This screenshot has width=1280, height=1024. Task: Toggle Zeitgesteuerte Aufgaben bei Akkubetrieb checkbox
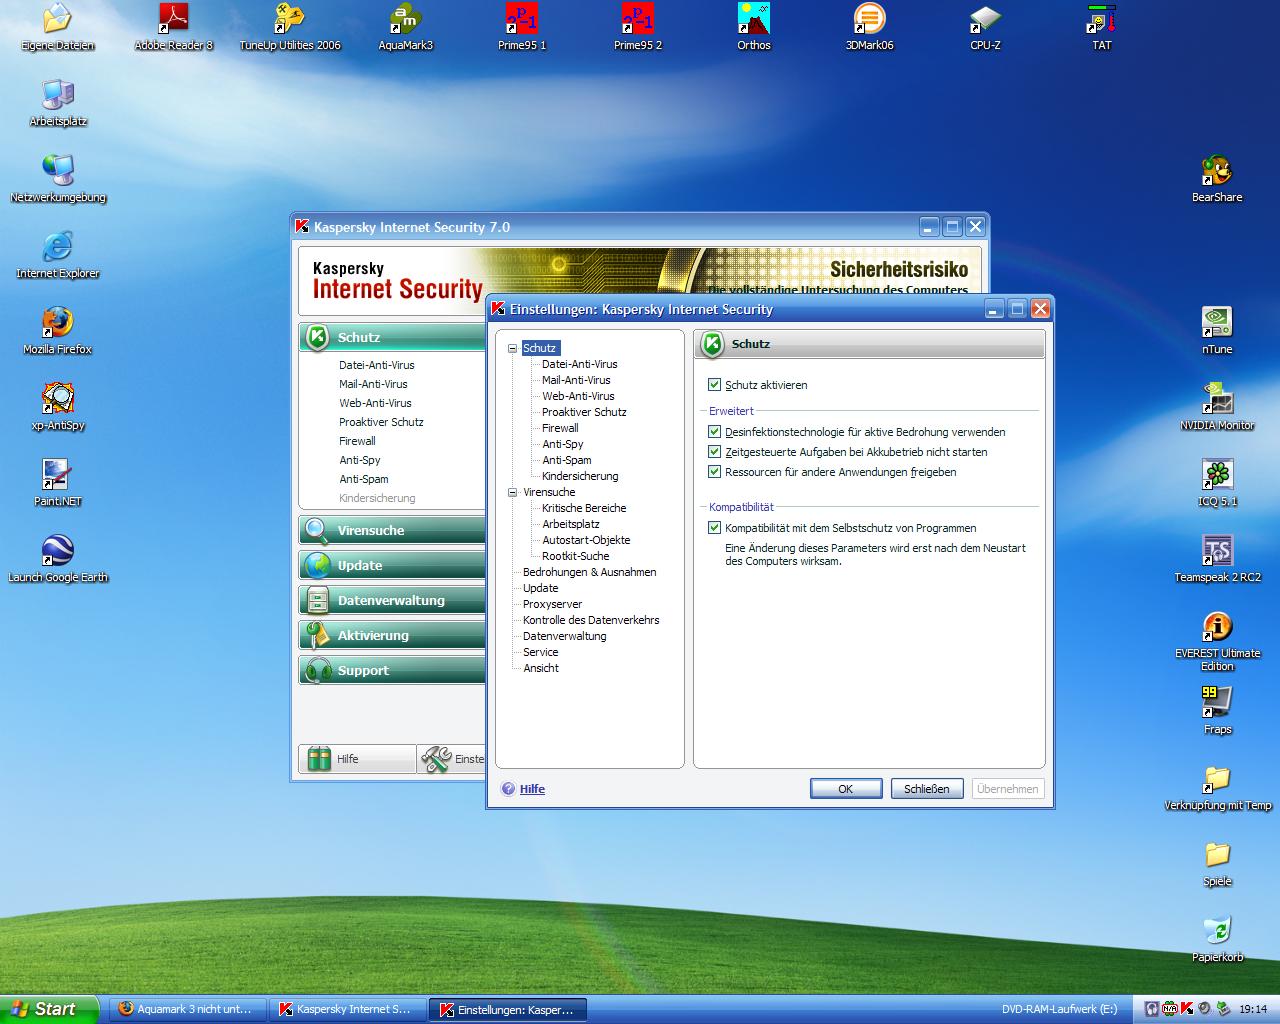click(714, 452)
